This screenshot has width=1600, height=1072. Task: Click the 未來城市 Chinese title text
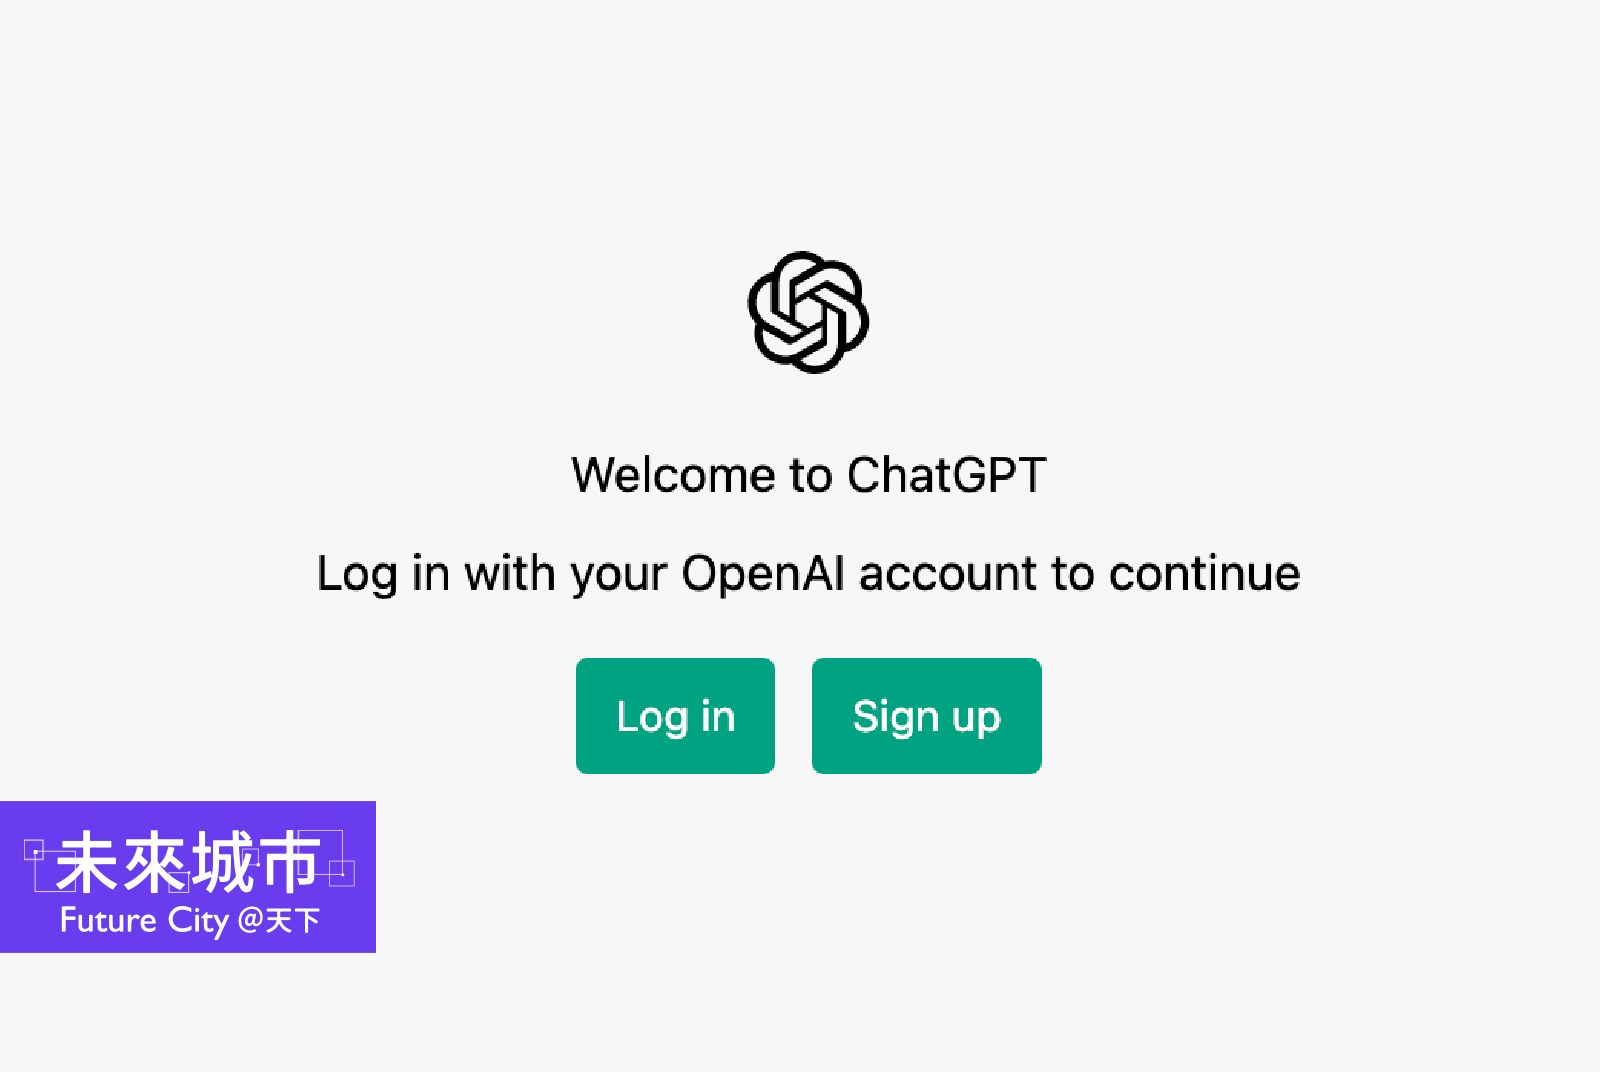point(188,862)
